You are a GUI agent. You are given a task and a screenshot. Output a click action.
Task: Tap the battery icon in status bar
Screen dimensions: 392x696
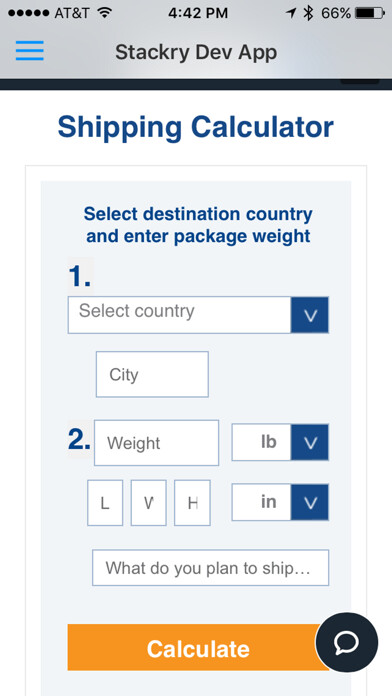tap(370, 13)
